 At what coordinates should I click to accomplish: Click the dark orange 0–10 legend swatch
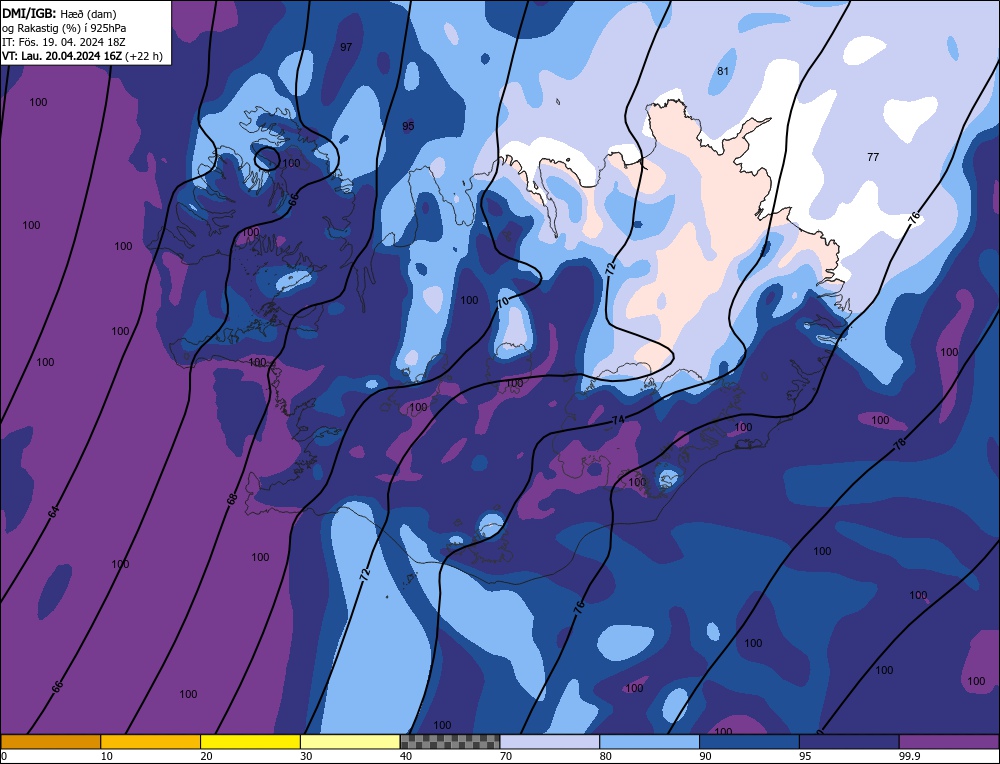click(x=50, y=742)
